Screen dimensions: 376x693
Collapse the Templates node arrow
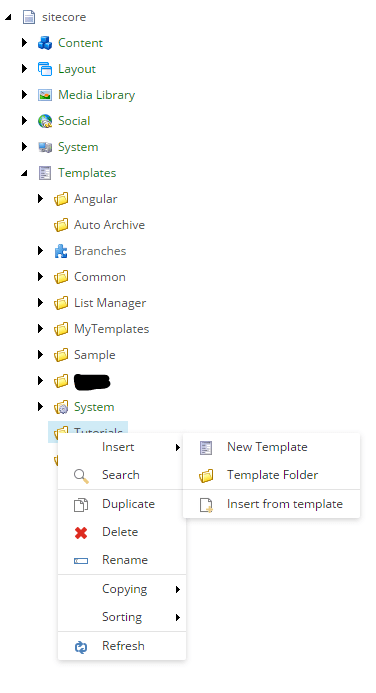(24, 173)
